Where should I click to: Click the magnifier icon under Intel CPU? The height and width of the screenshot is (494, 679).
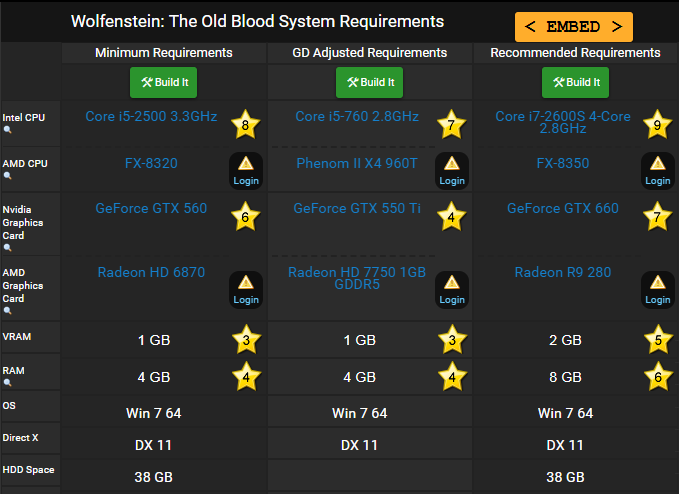7,129
